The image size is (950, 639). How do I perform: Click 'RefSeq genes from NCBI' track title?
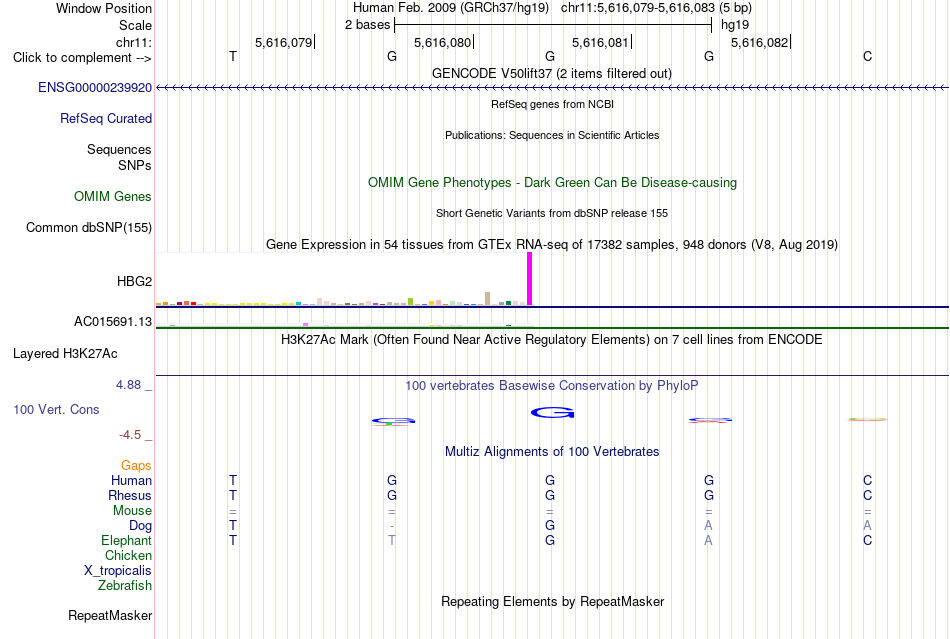click(553, 104)
